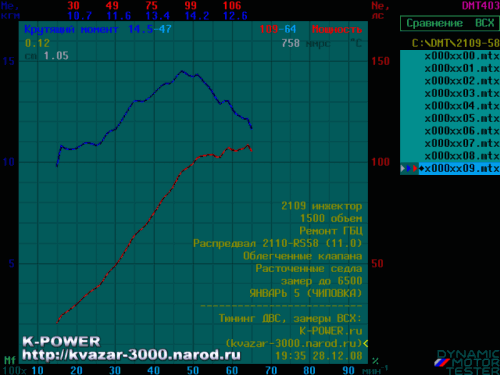Click the 50 rpm axis label
The image size is (500, 375).
click(193, 370)
